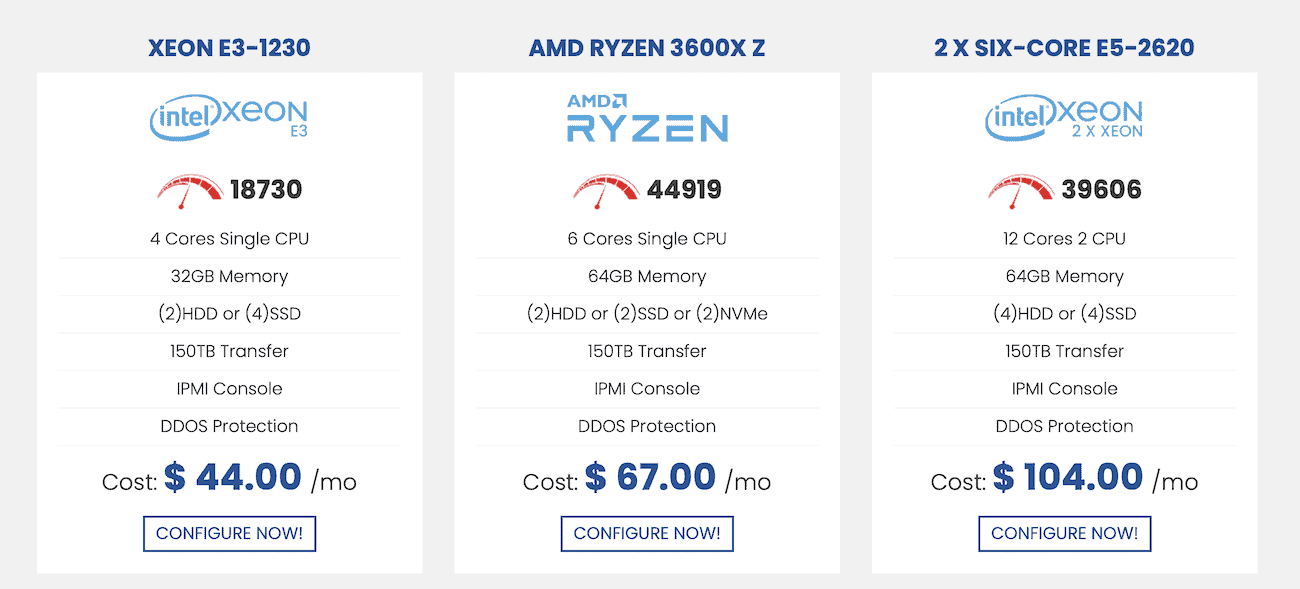Configure the Xeon E3-1230 server now

click(229, 533)
